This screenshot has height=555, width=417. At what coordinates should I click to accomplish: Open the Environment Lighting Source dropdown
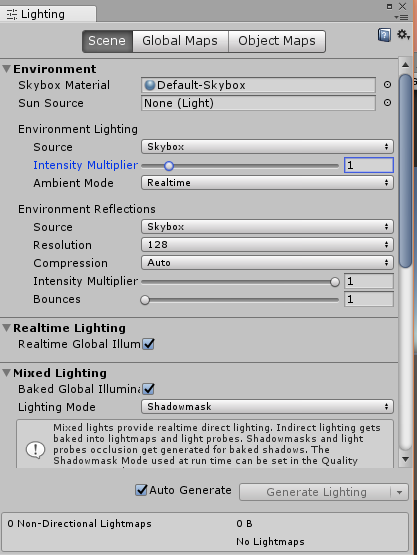point(267,147)
